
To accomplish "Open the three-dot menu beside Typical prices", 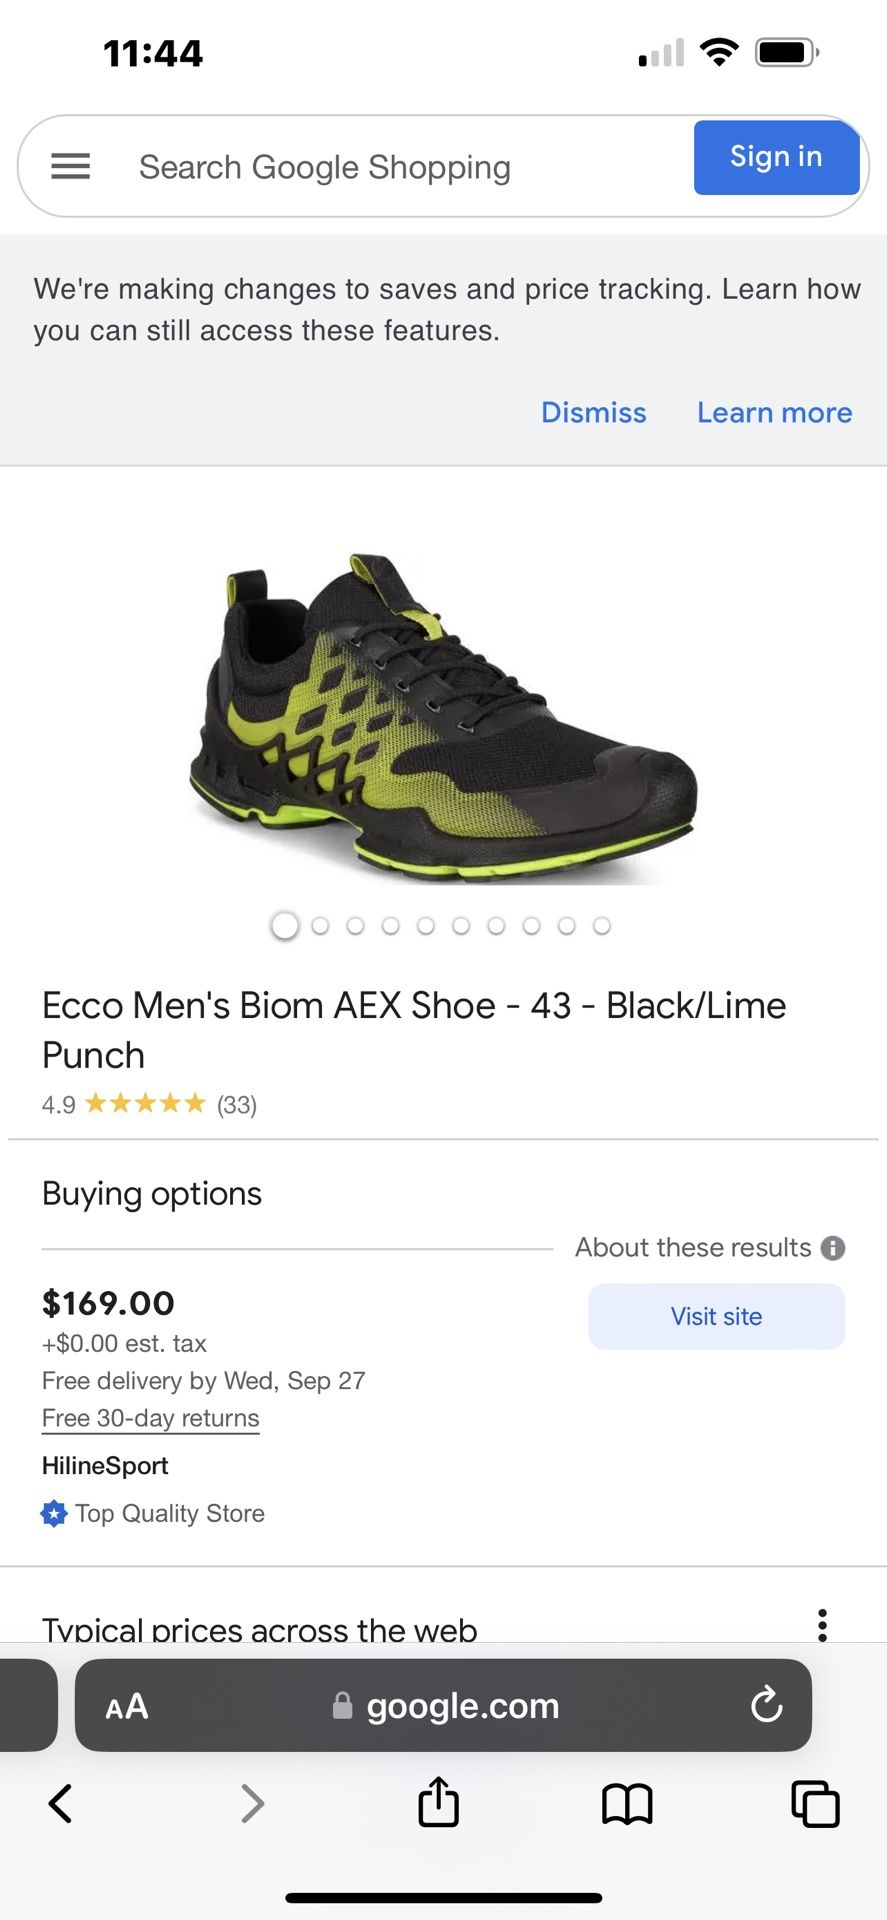I will 822,1625.
